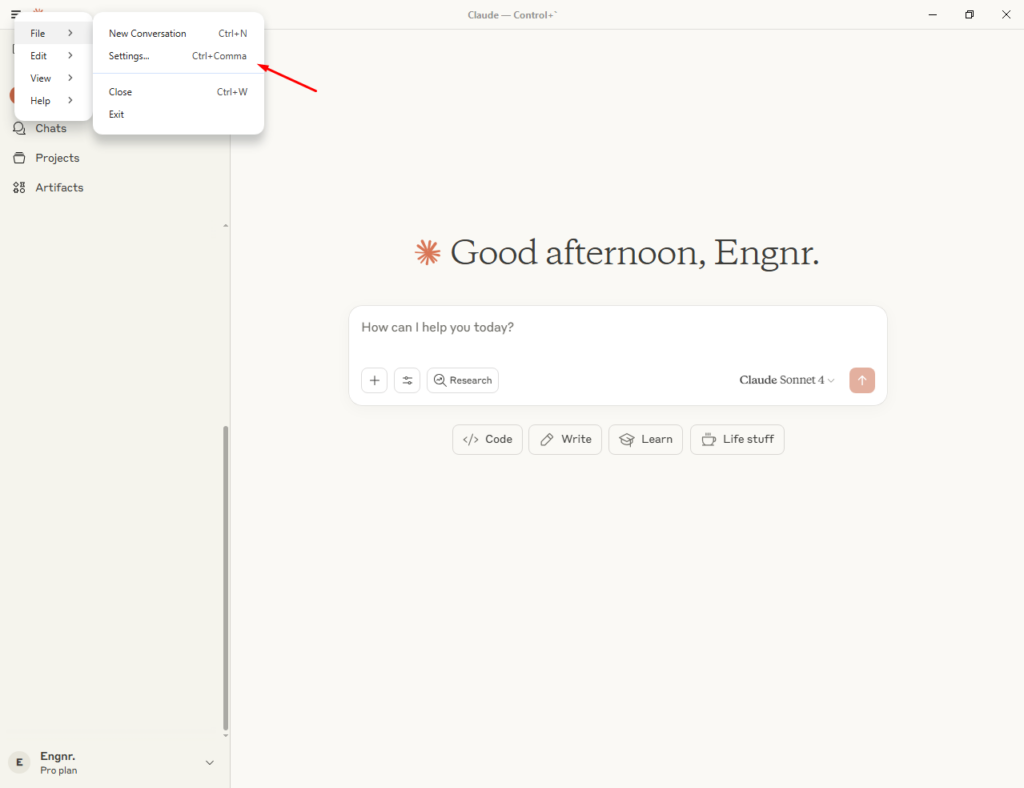
Task: Click the Write suggestion button
Action: (565, 439)
